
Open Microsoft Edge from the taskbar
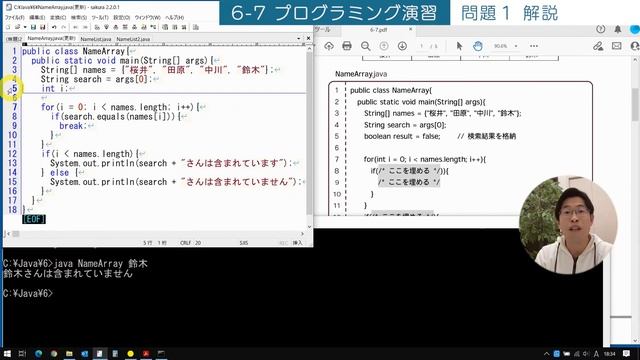pos(38,353)
